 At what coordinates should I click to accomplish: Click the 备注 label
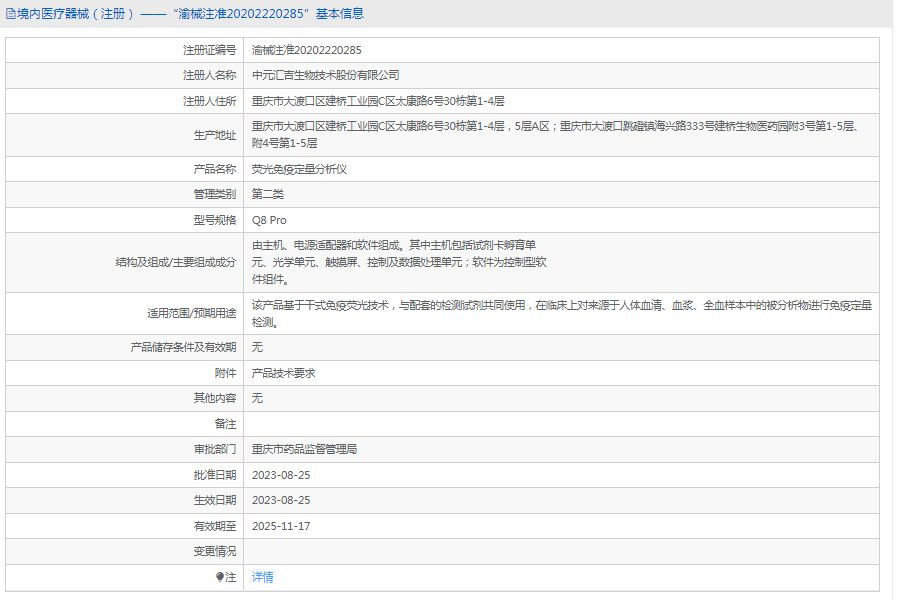coord(225,424)
